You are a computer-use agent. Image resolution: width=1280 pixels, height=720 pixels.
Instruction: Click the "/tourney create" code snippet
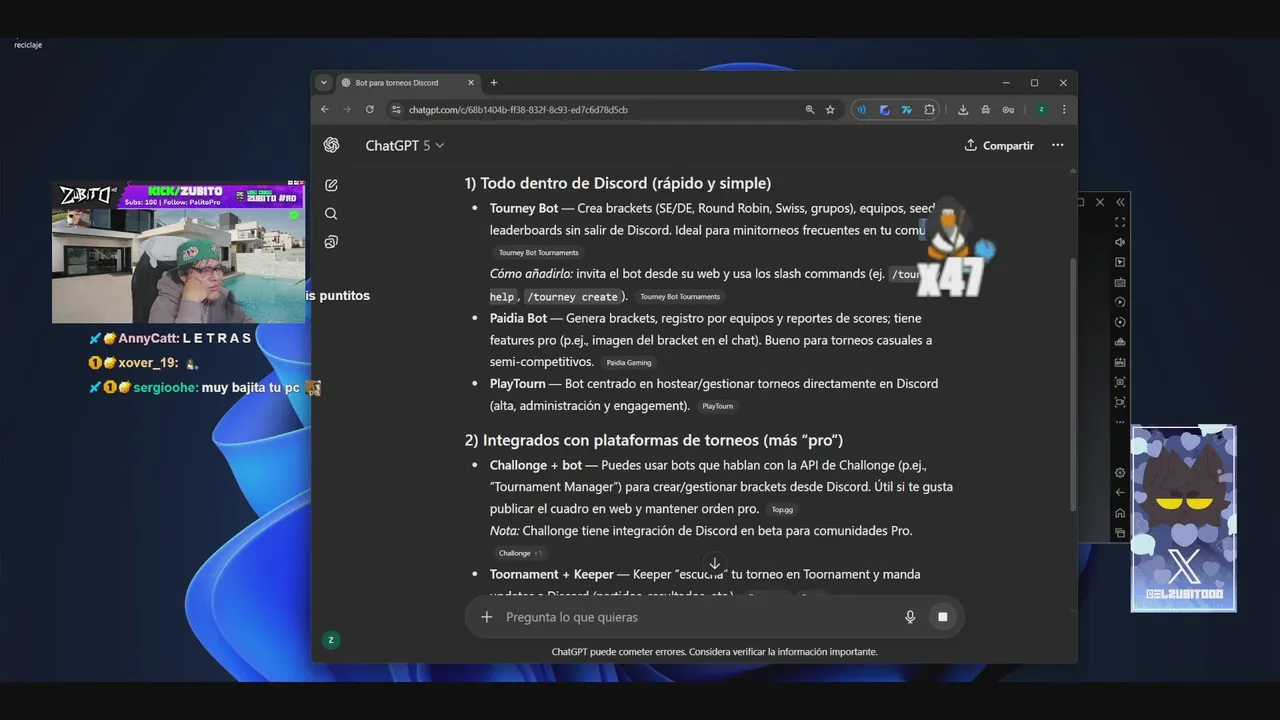pos(572,297)
